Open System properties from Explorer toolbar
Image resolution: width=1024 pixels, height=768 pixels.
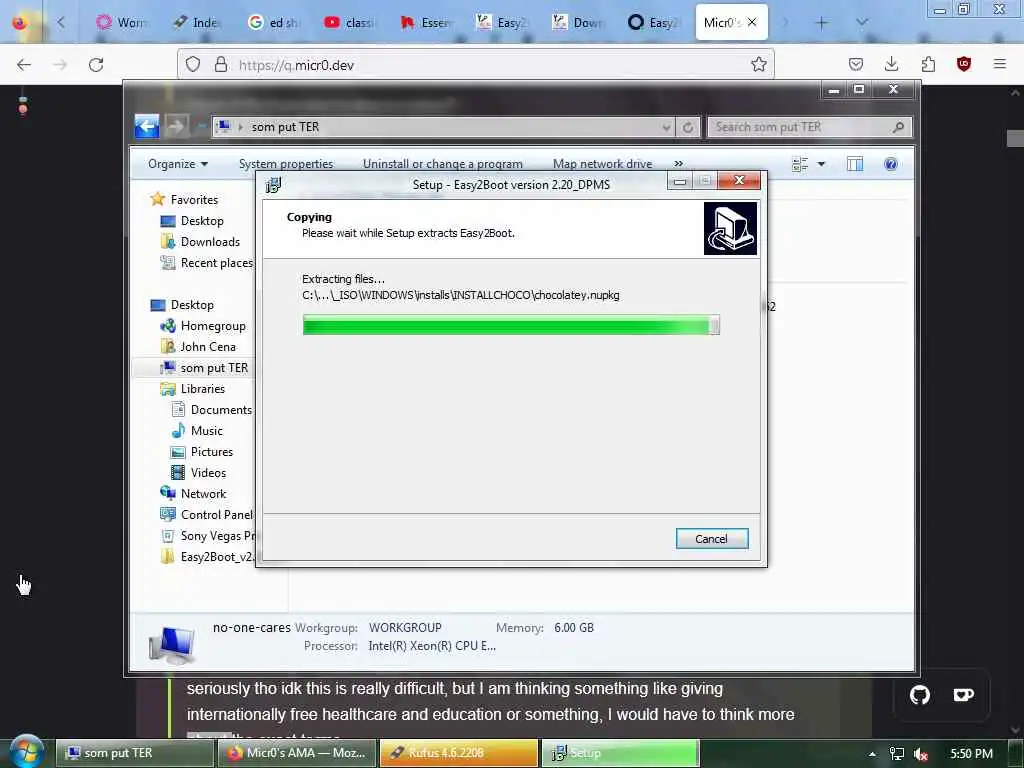(x=286, y=164)
